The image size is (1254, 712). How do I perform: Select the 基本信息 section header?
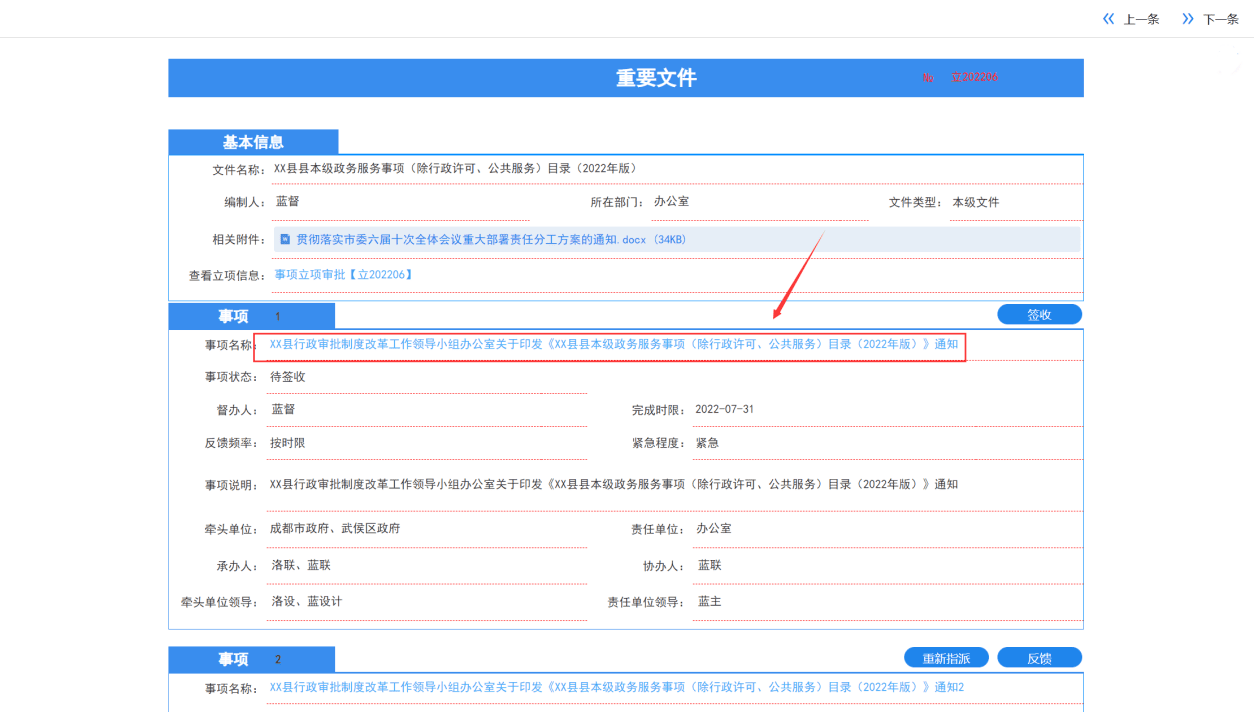[253, 142]
